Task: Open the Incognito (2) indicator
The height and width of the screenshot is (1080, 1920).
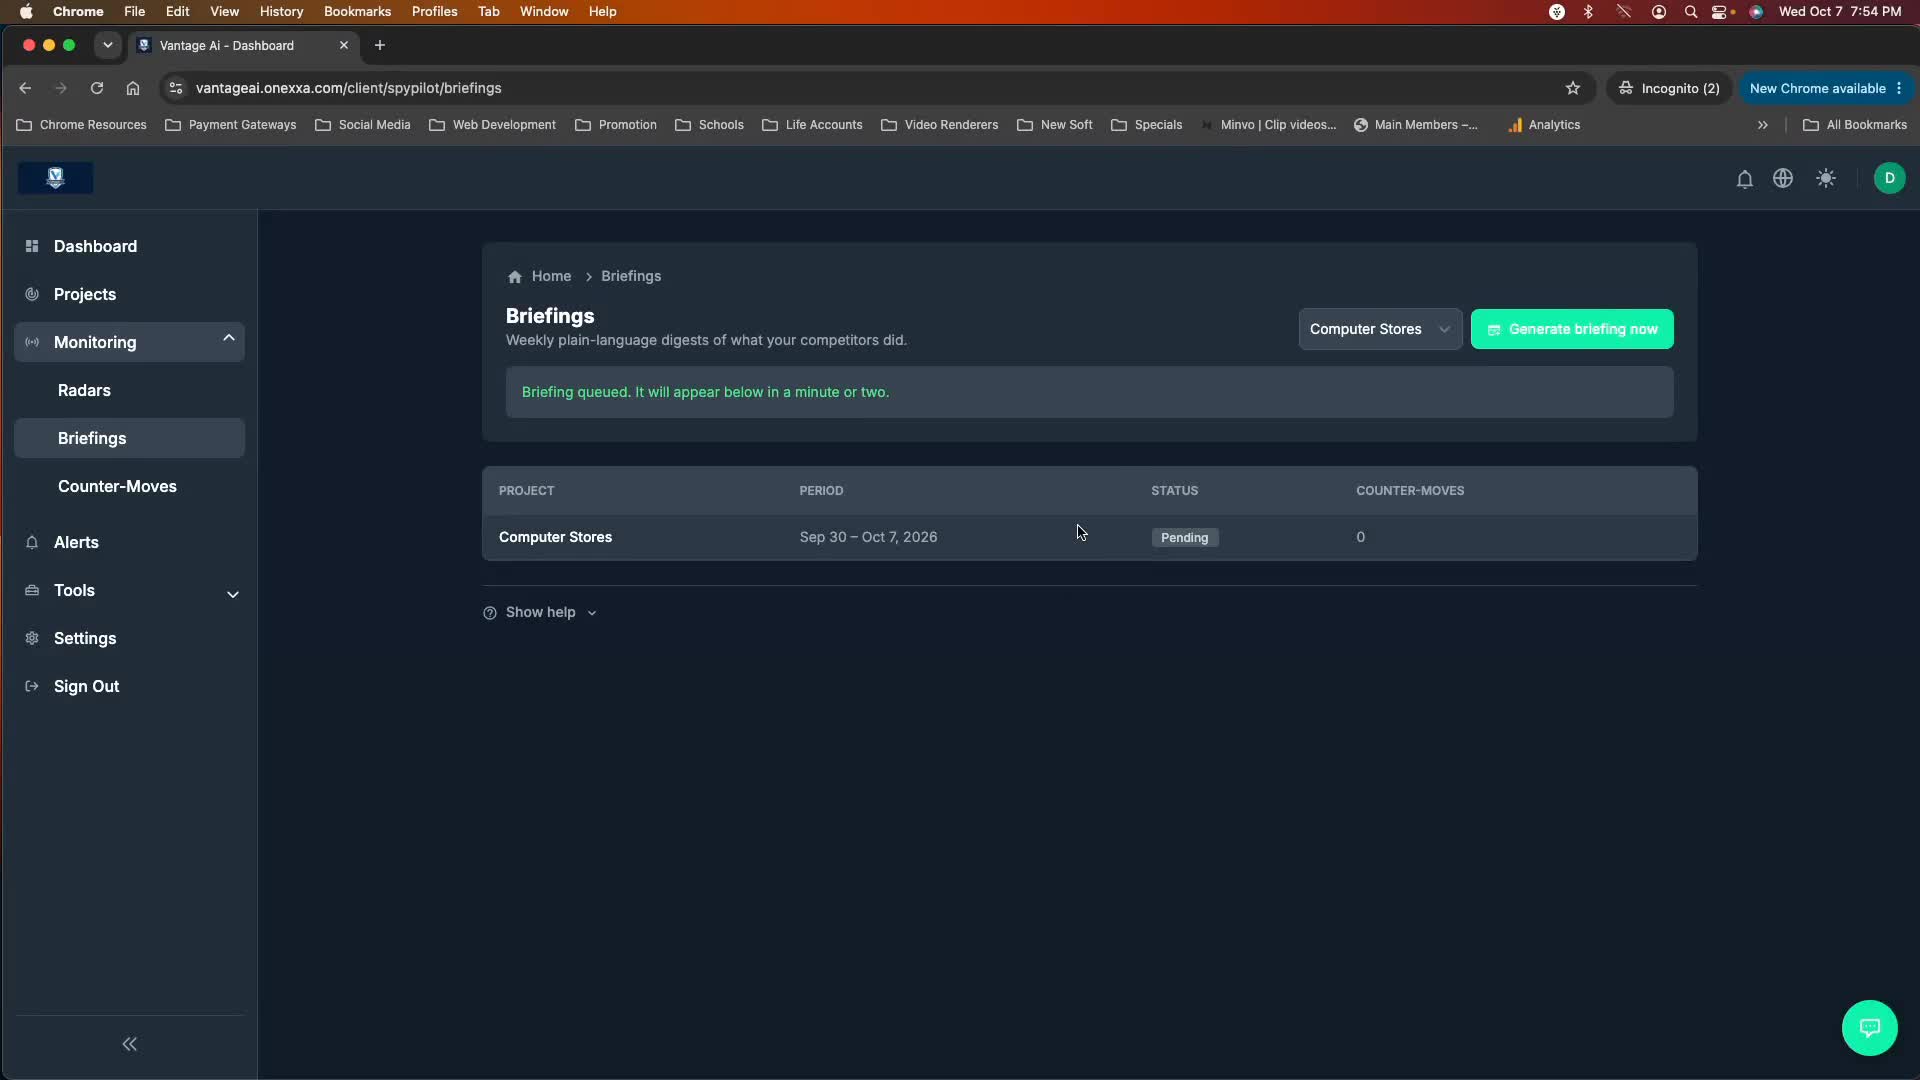Action: [x=1669, y=88]
